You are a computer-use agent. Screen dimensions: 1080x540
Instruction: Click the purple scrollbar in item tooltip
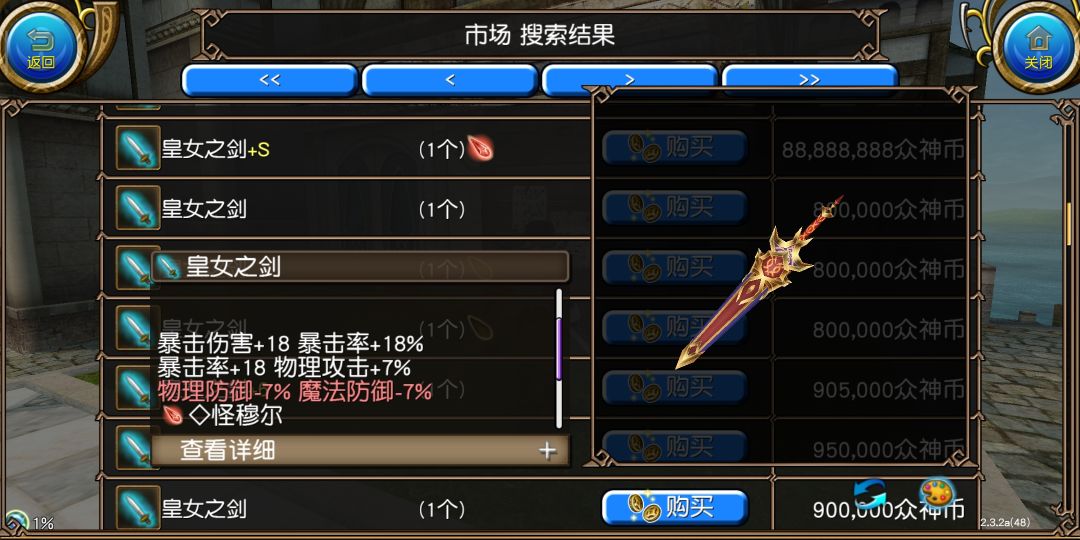coord(559,349)
